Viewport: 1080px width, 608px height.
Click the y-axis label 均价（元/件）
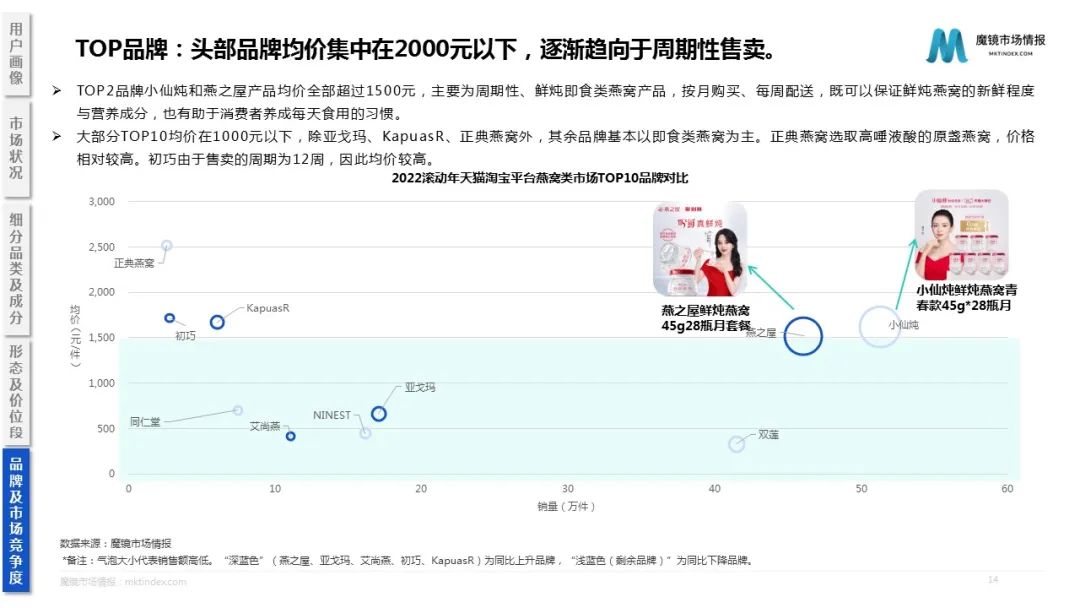click(75, 336)
